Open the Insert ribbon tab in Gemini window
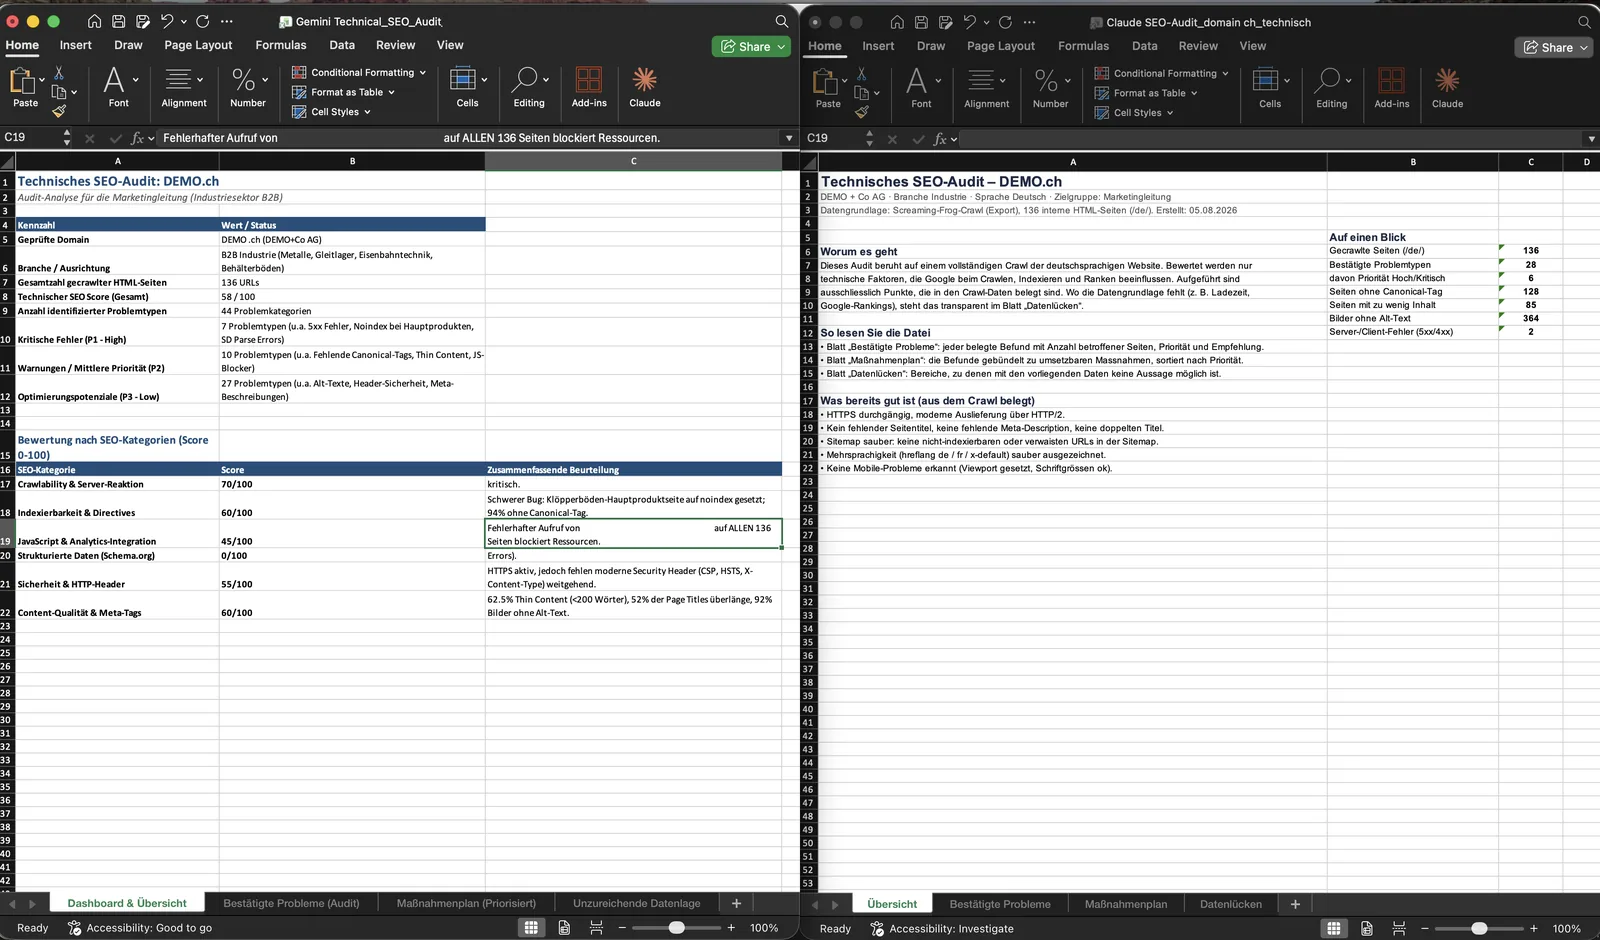The height and width of the screenshot is (940, 1600). point(75,45)
